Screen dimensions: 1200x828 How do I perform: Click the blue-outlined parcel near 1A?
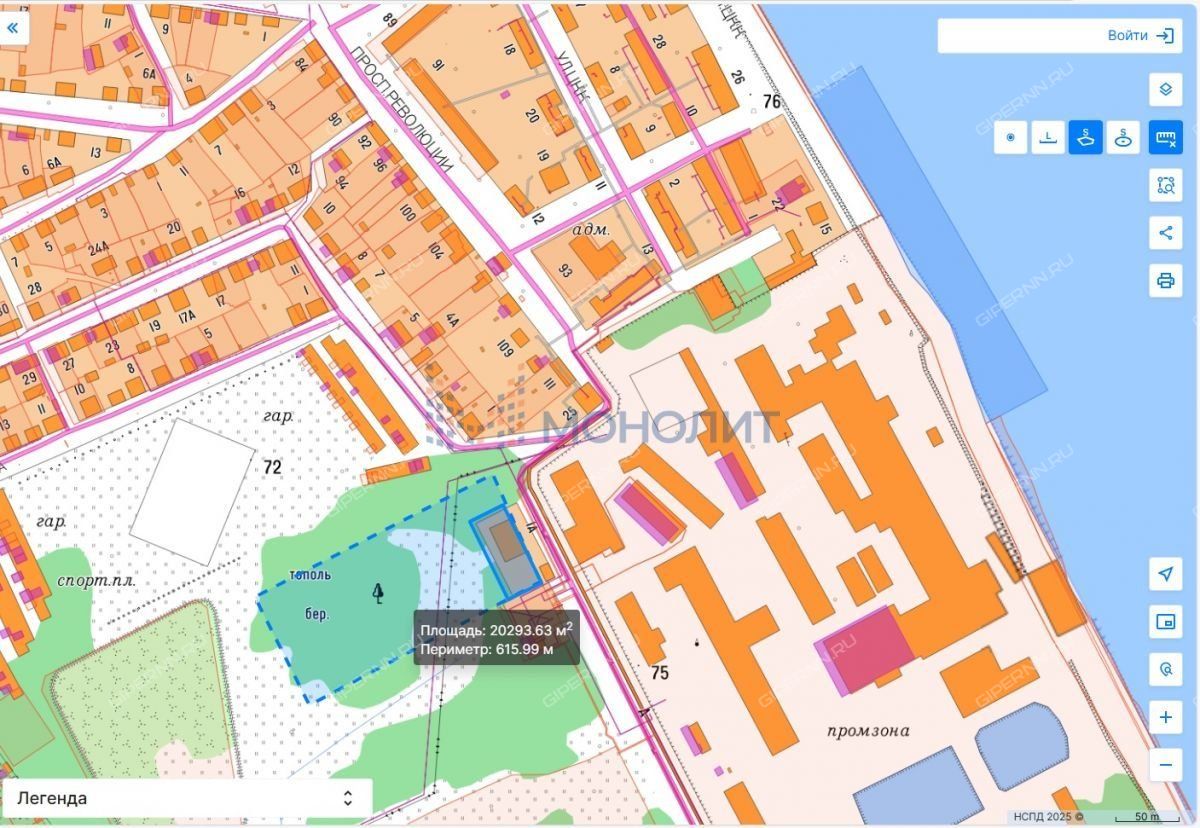click(x=506, y=551)
